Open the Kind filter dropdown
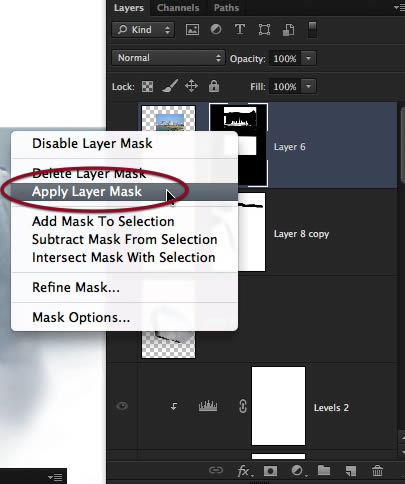The height and width of the screenshot is (484, 405). click(x=143, y=30)
